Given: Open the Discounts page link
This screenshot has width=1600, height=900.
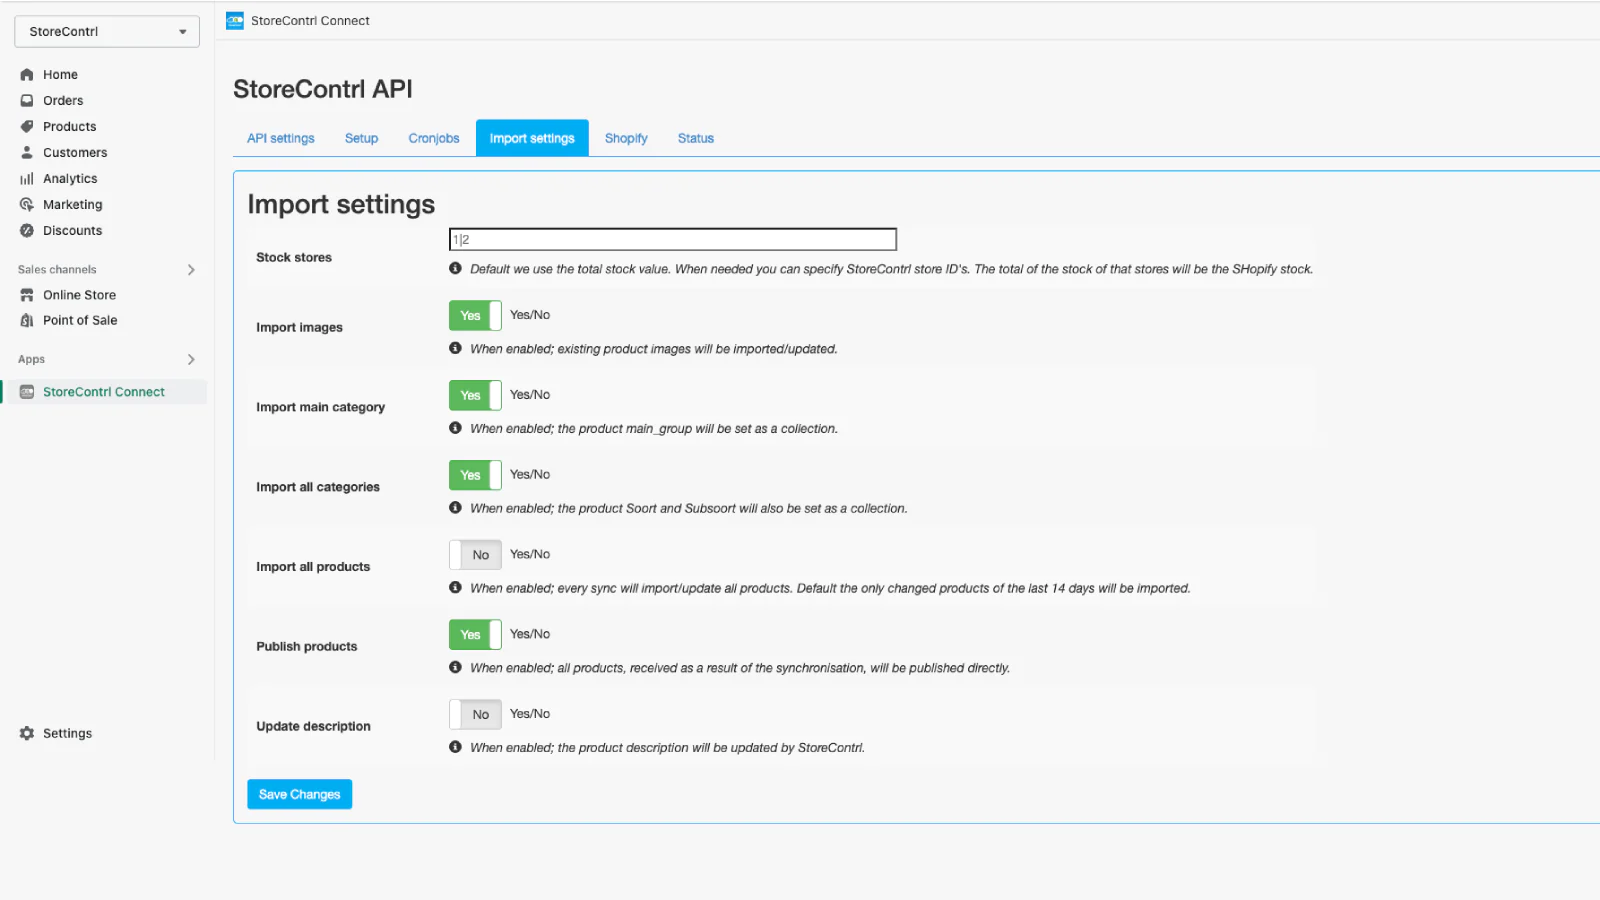Looking at the screenshot, I should pyautogui.click(x=73, y=231).
